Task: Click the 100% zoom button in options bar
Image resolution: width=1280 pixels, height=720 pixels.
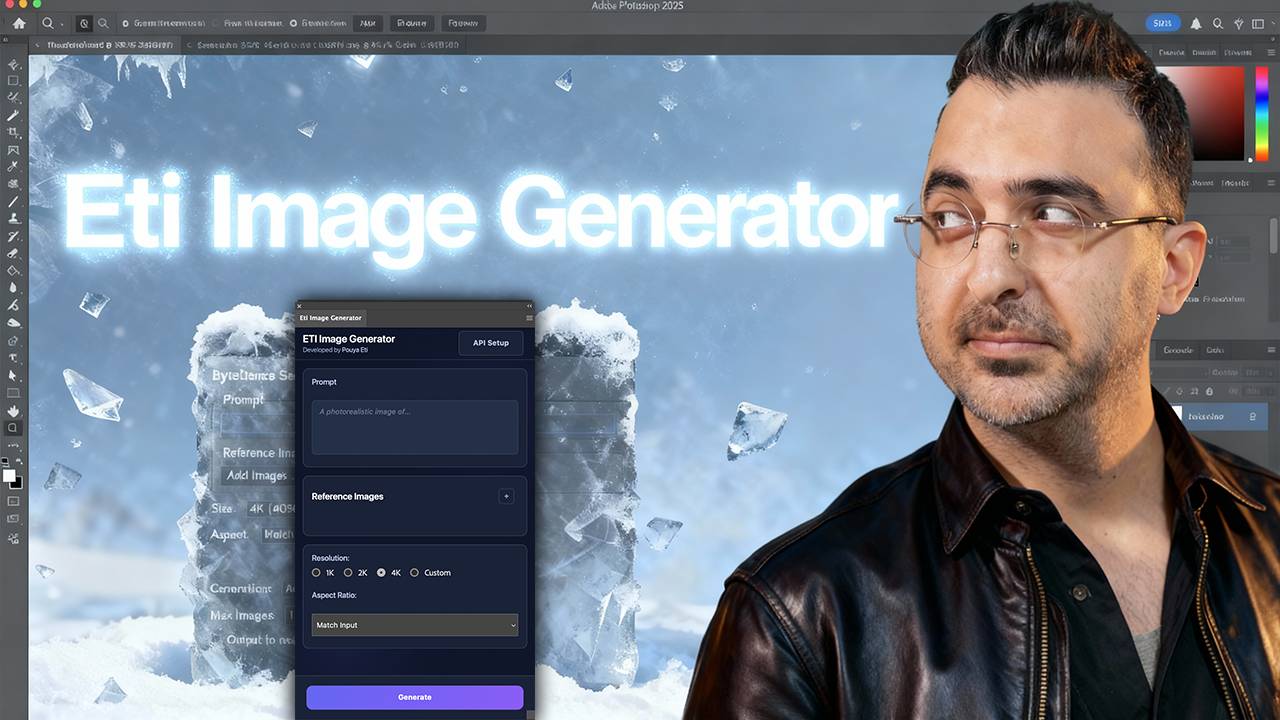Action: [x=367, y=23]
